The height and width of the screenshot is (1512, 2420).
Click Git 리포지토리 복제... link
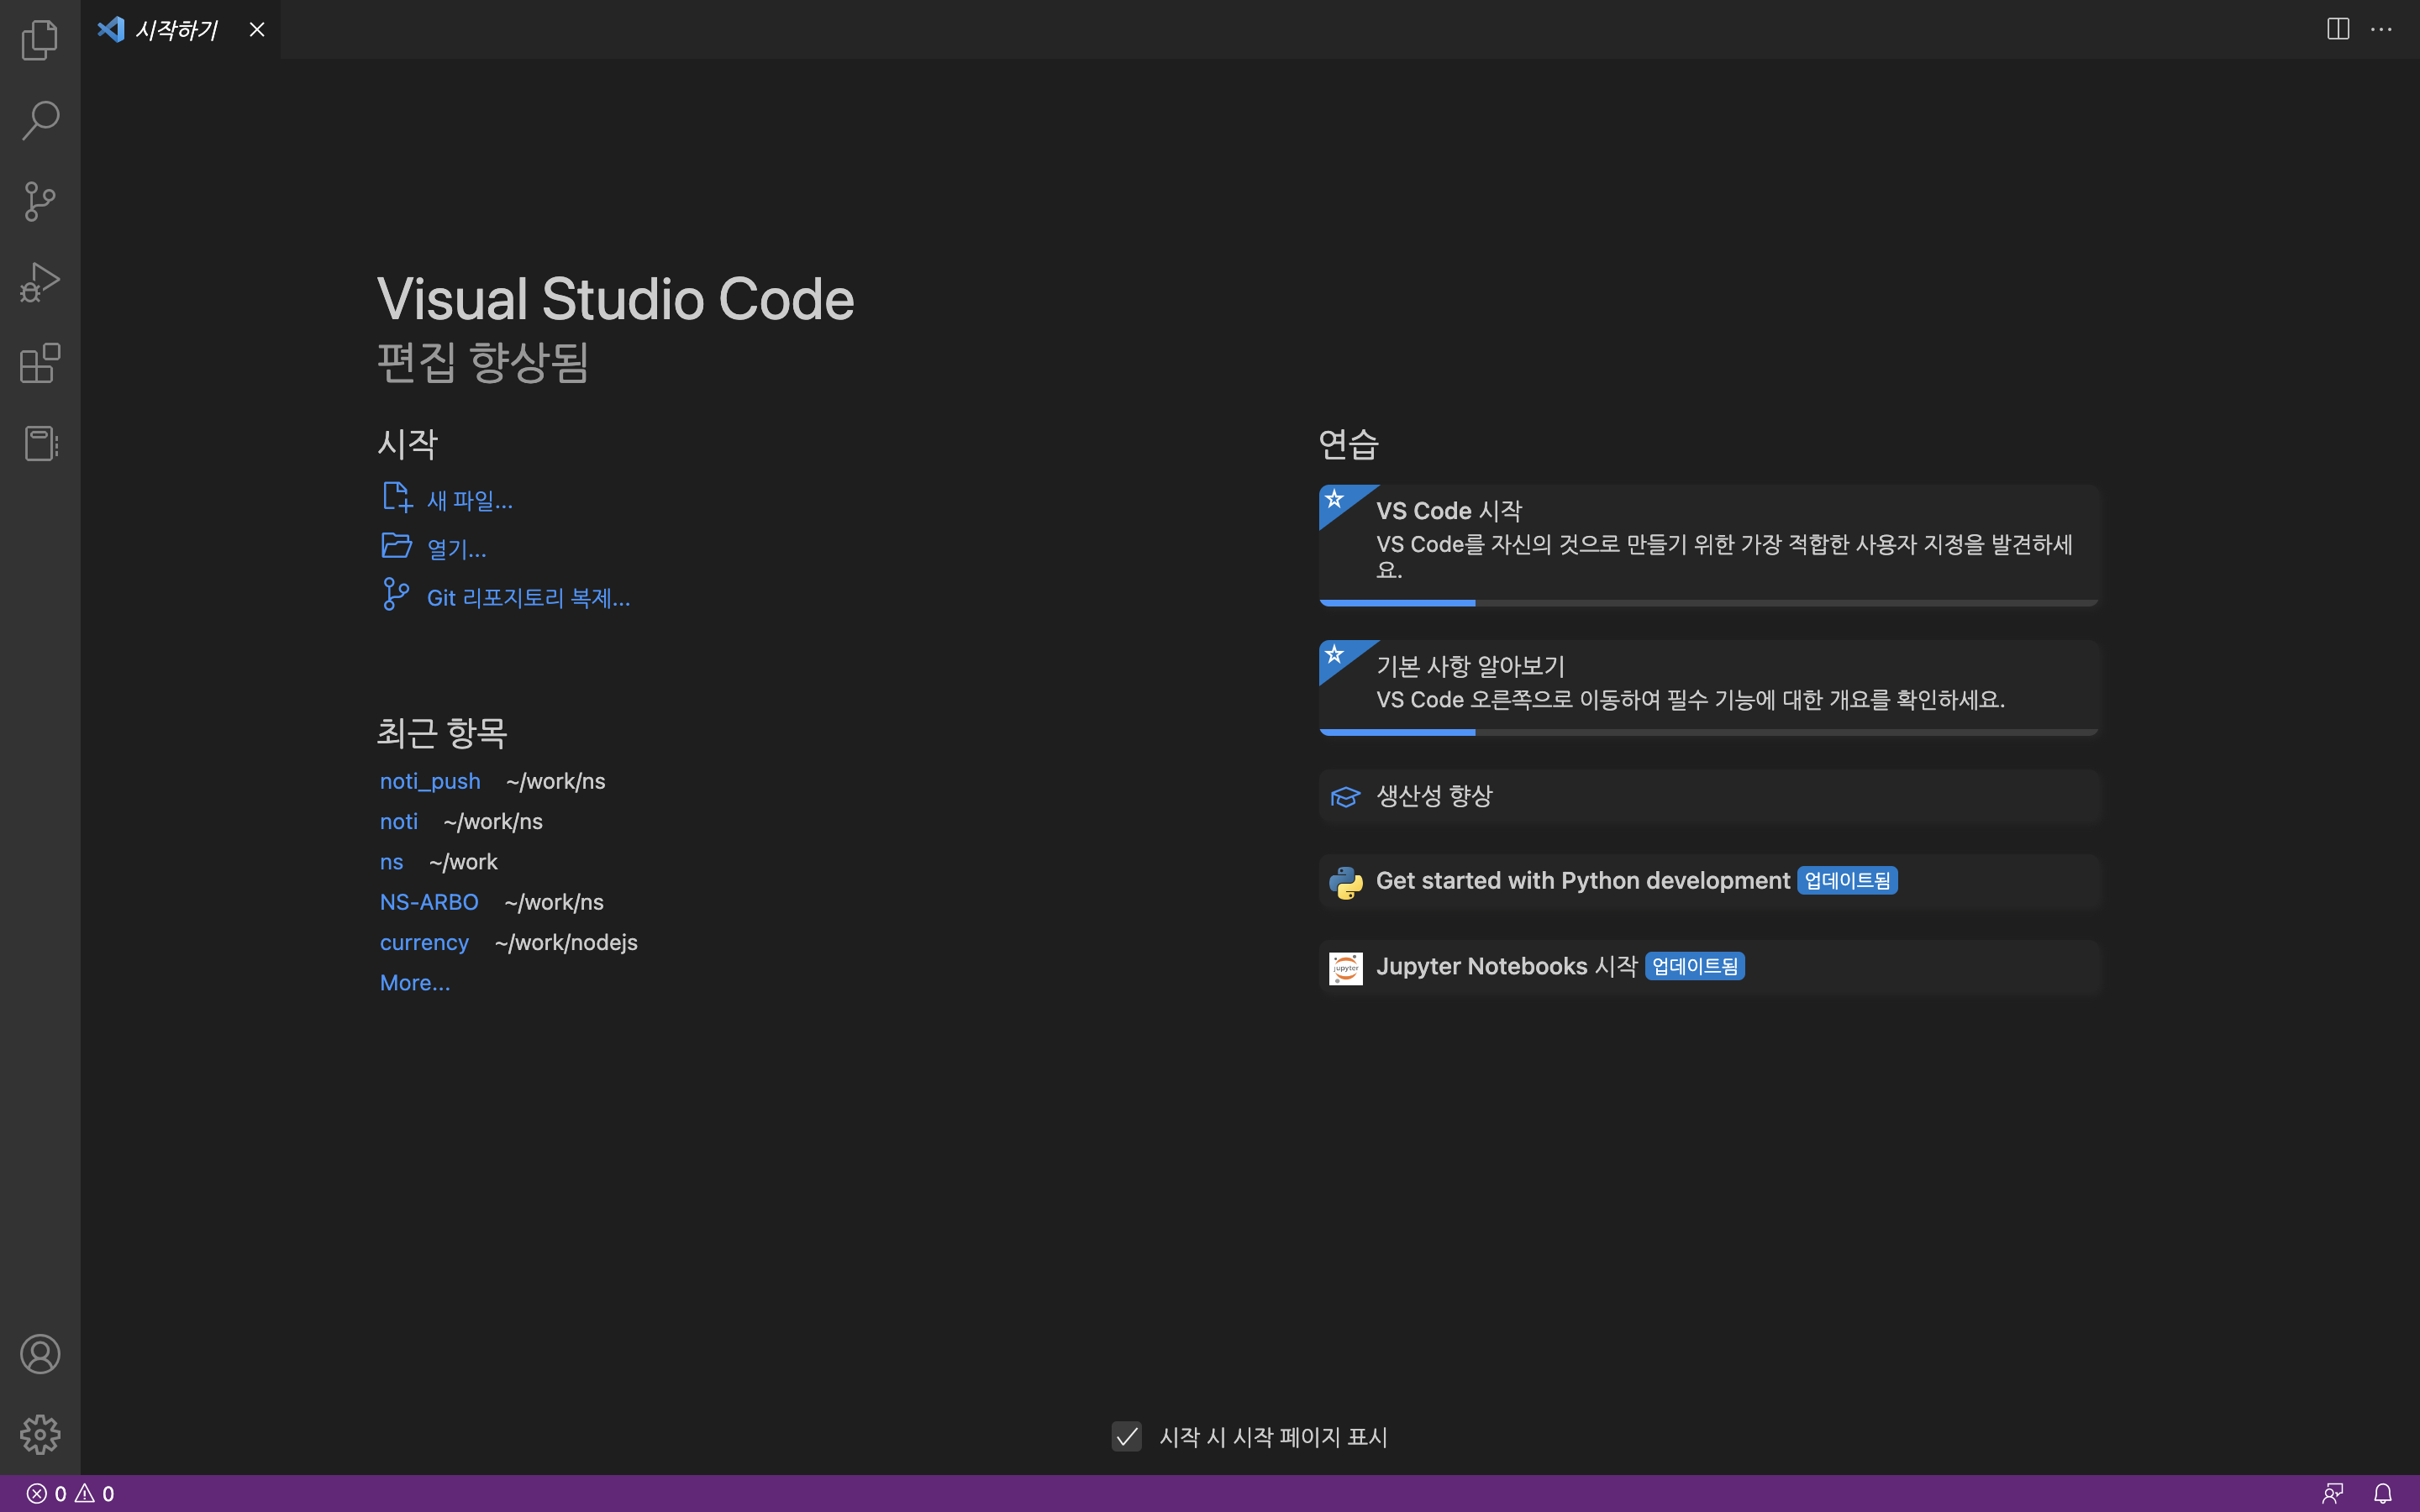click(528, 598)
